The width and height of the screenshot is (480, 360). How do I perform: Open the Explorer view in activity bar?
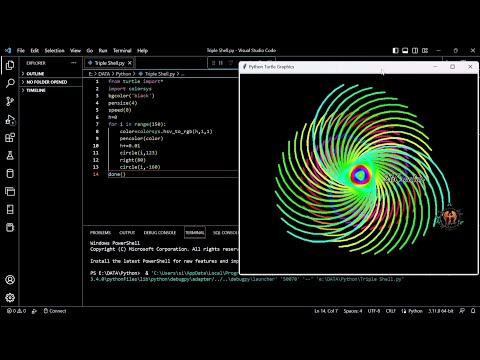(x=10, y=65)
